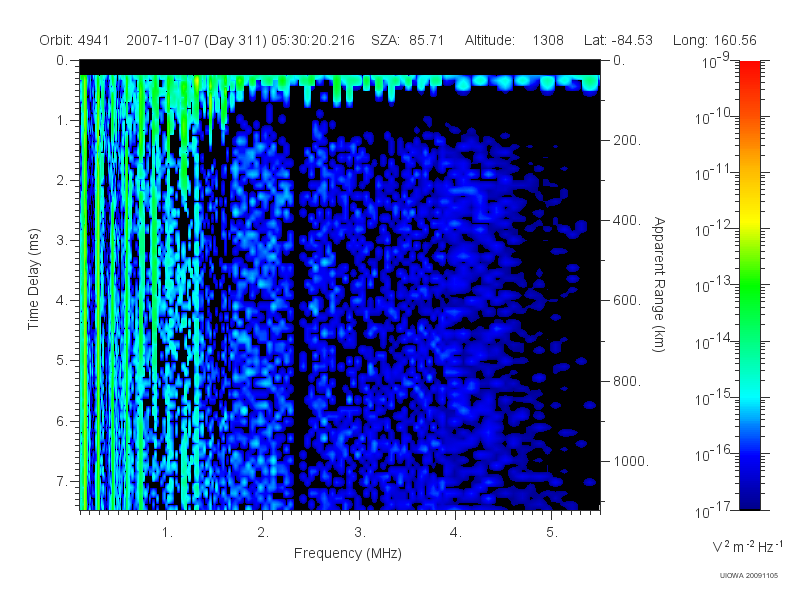Click the 'UIOWA 20091105' credit text
The width and height of the screenshot is (800, 600).
click(748, 576)
